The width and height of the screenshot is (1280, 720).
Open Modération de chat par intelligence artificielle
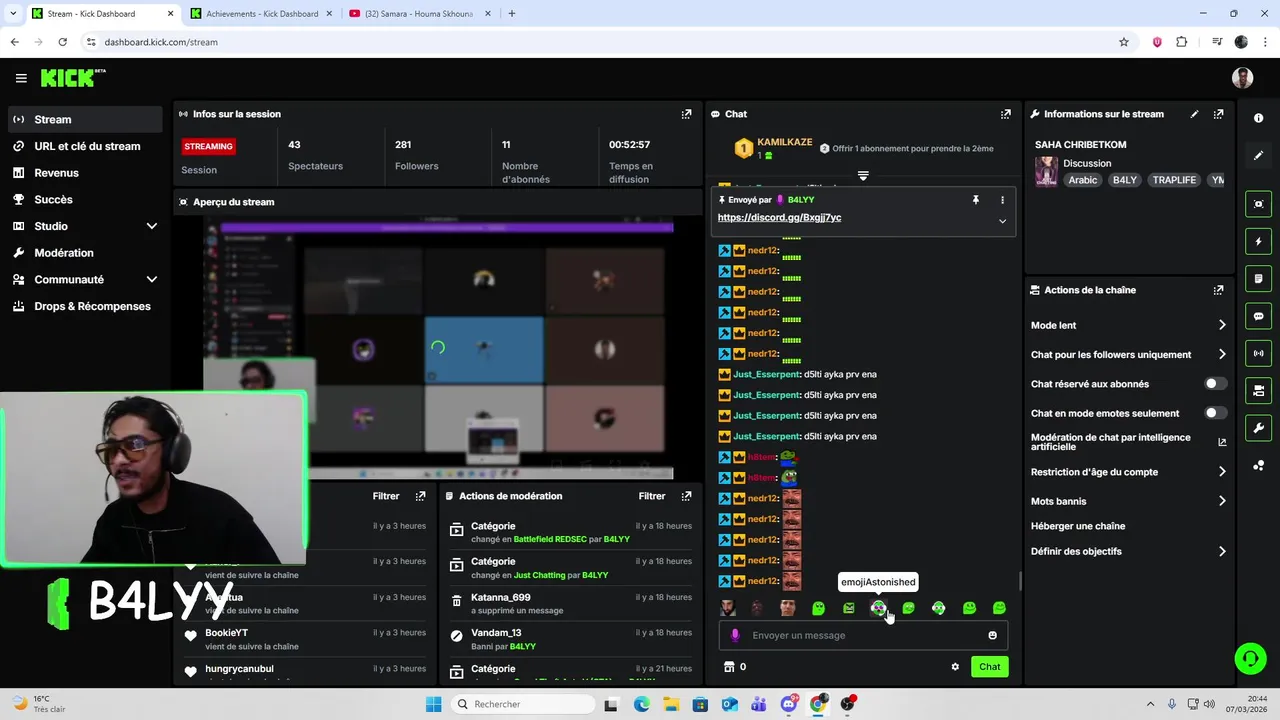click(x=1128, y=442)
